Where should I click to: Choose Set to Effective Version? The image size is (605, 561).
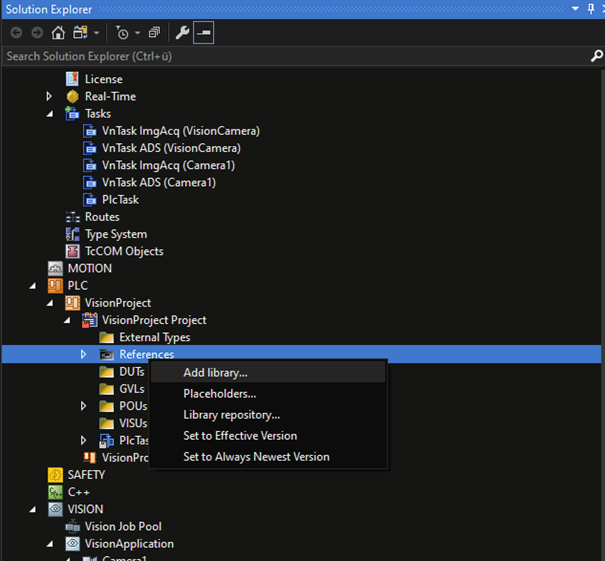click(268, 436)
